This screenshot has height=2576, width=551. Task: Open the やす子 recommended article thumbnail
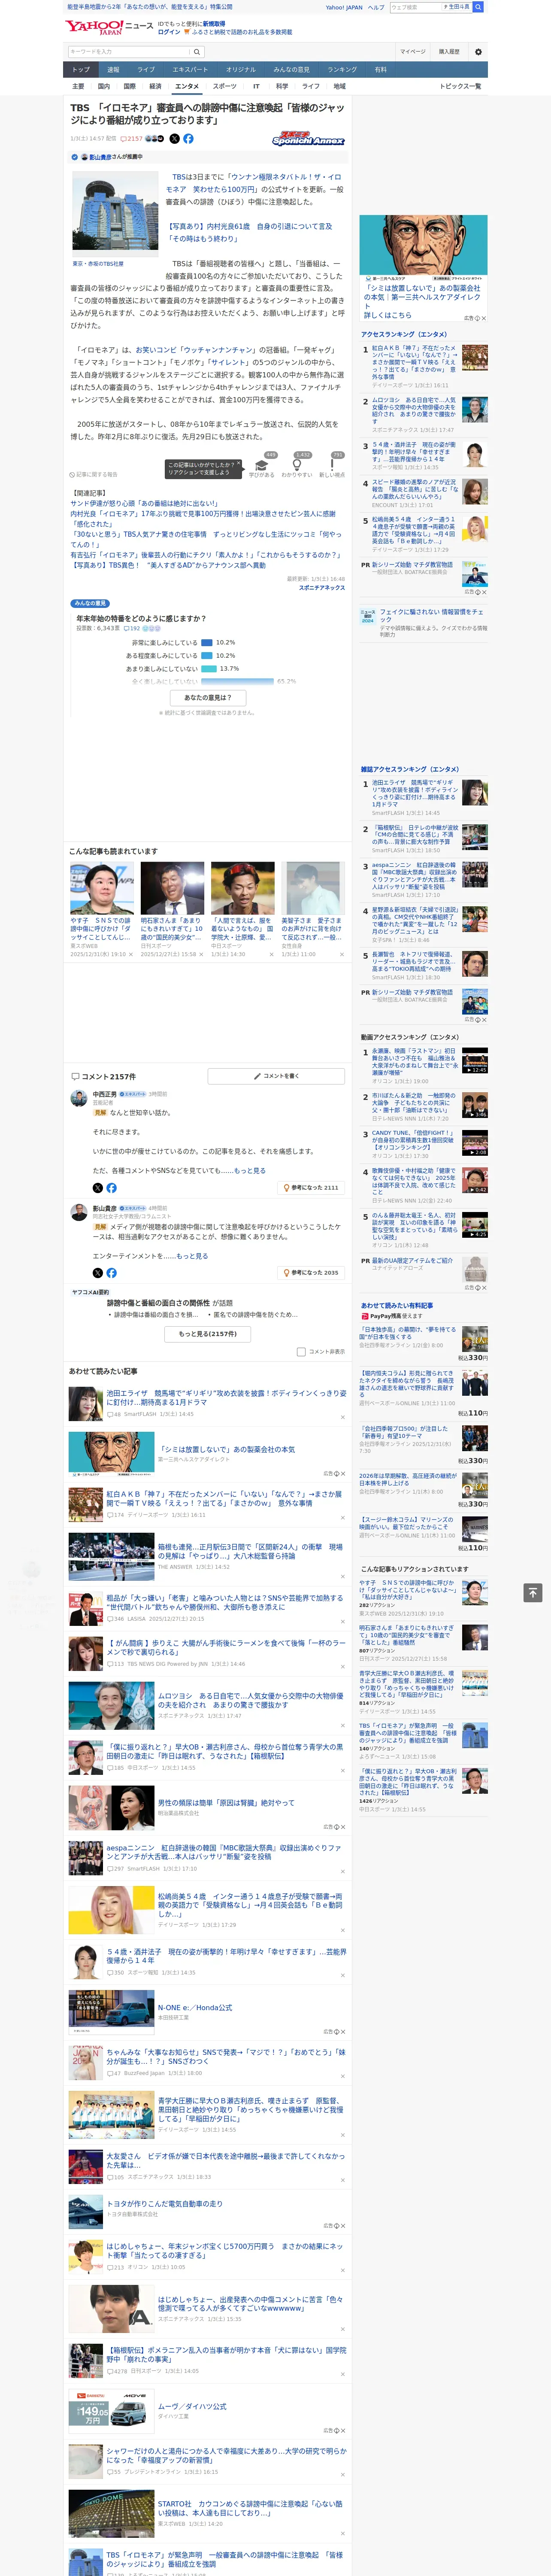pos(102,888)
